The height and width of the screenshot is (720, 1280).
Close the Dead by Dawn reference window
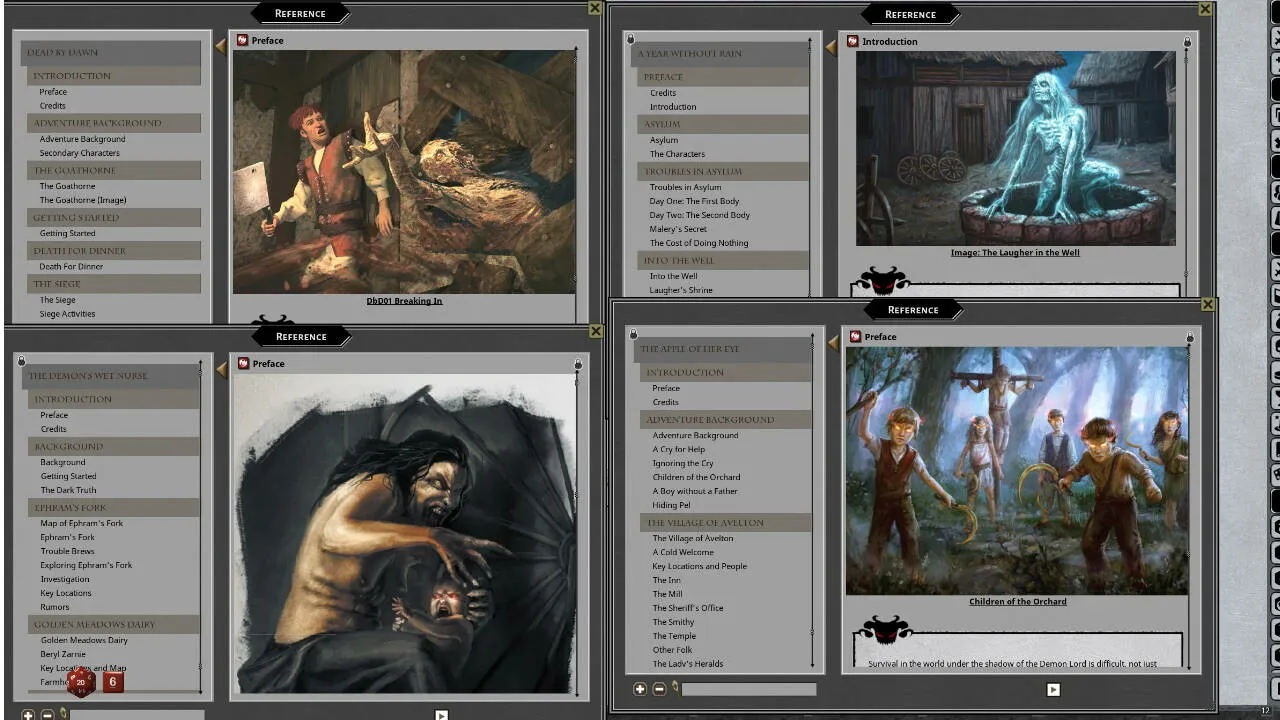(x=595, y=8)
